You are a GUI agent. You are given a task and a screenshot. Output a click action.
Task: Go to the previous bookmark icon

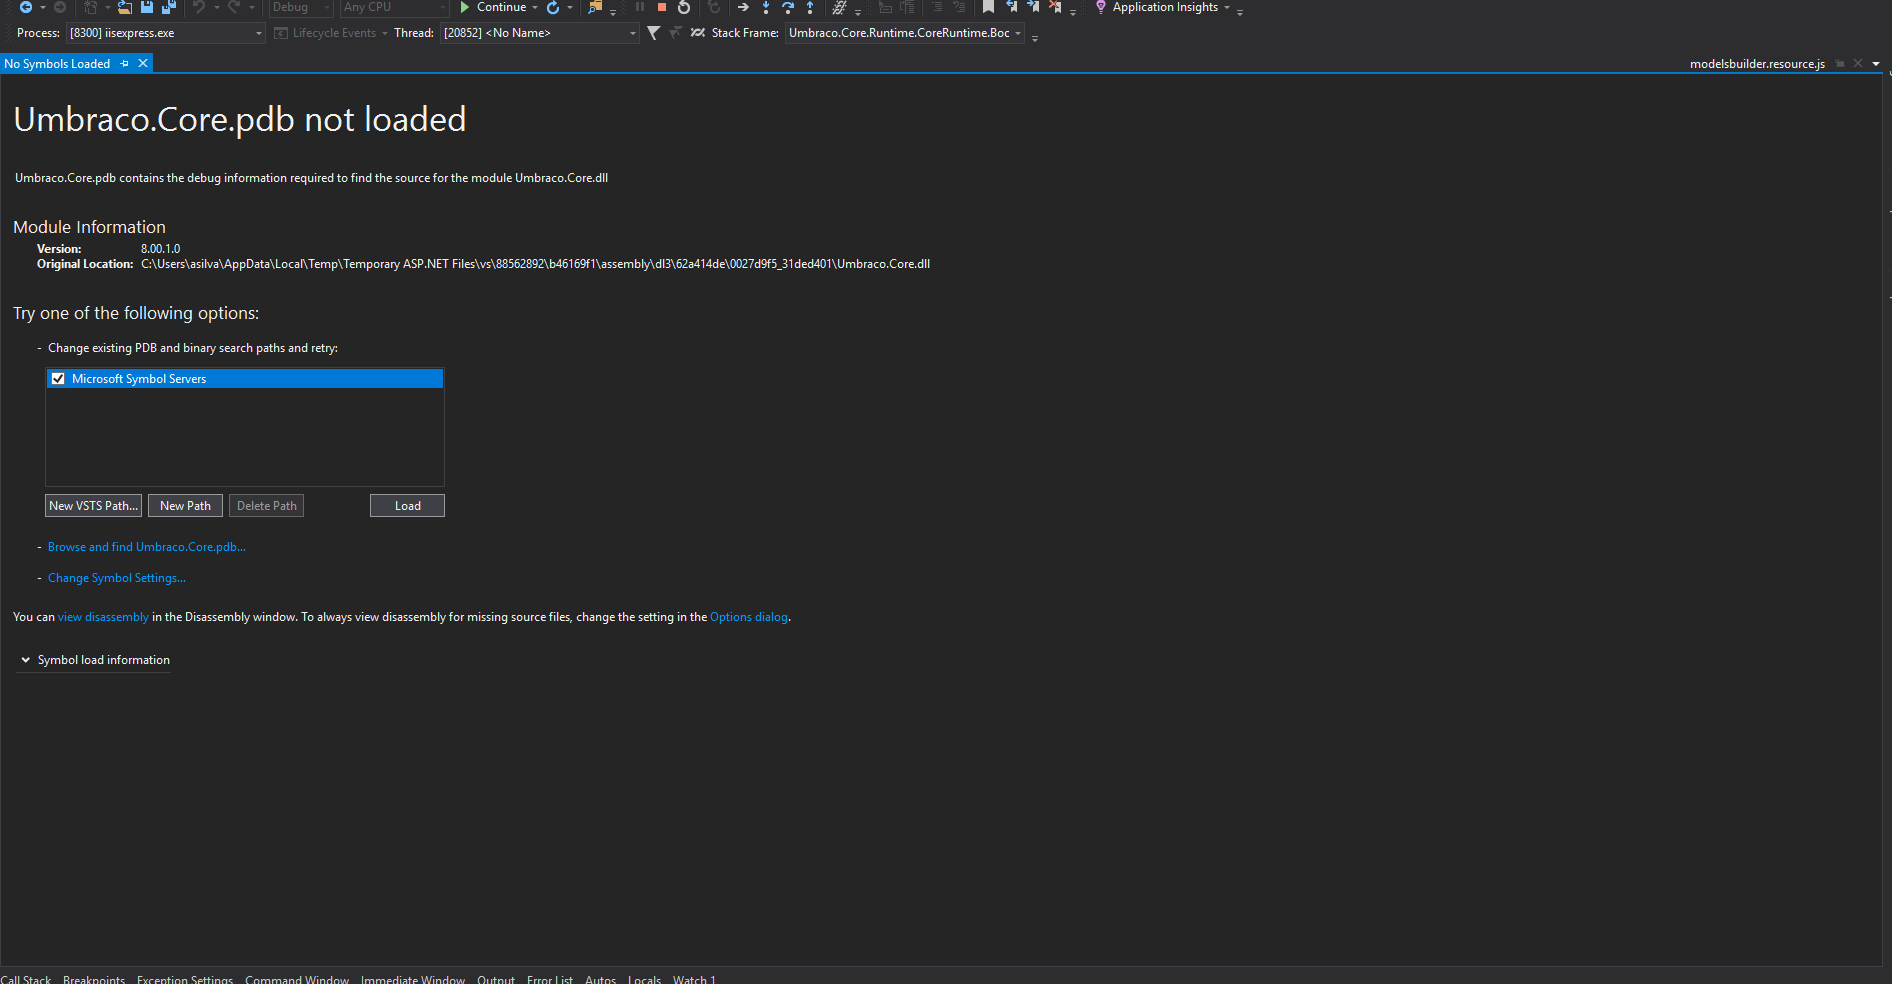point(1011,7)
